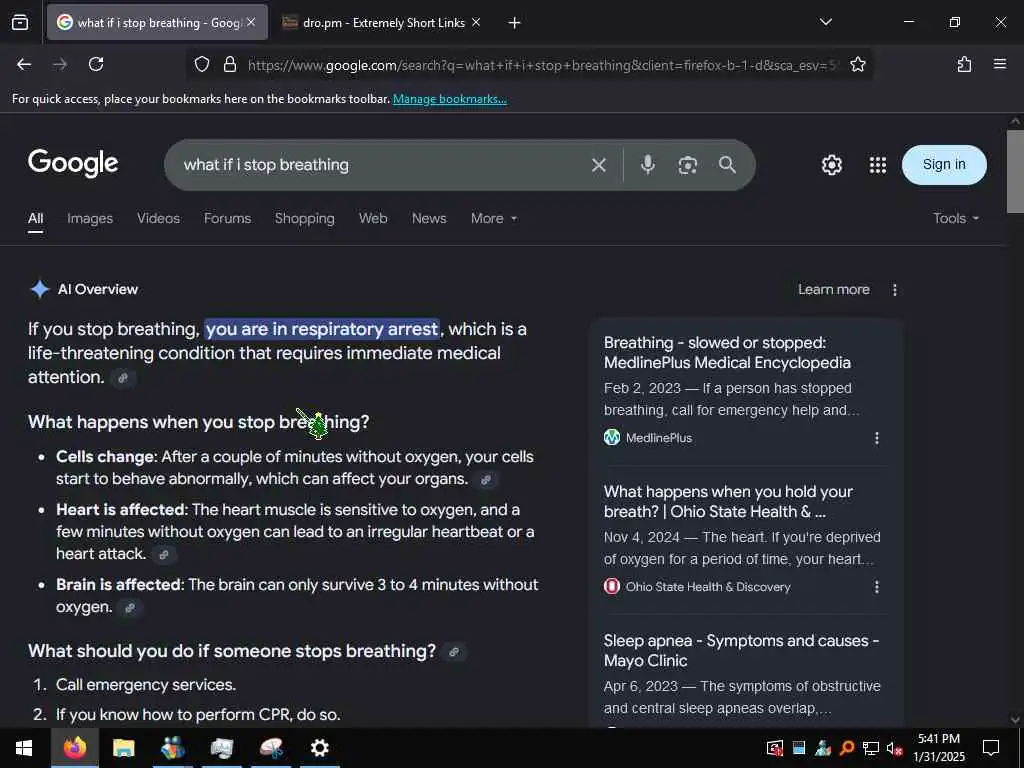Click the site security padlock icon
The height and width of the screenshot is (768, 1024).
click(x=229, y=64)
